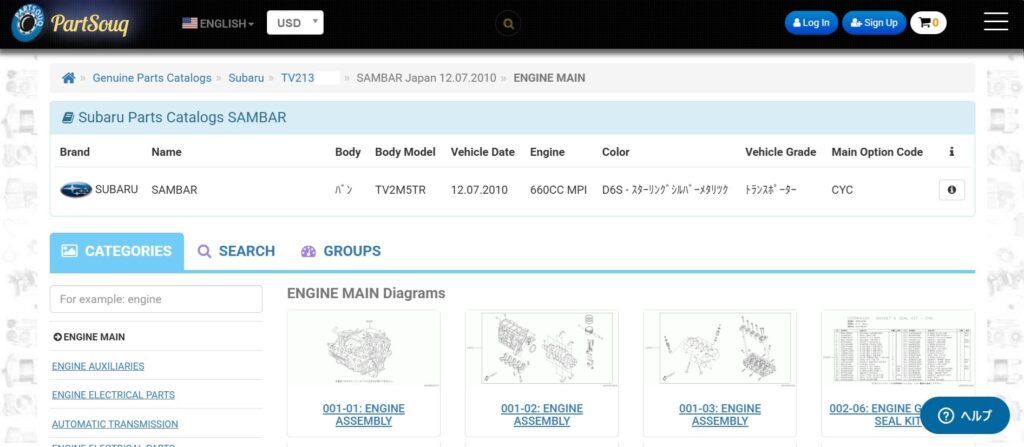Open the 001-01 engine assembly diagram thumbnail
This screenshot has height=447, width=1024.
pos(363,349)
